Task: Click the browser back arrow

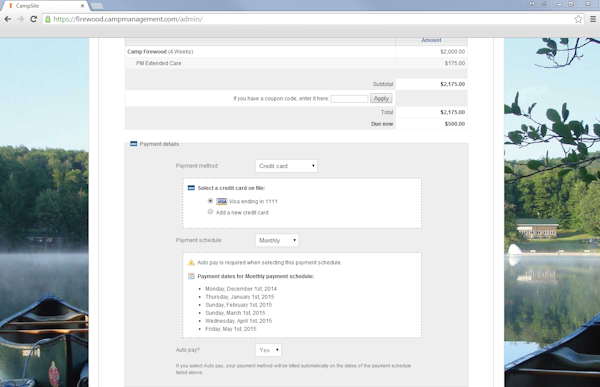Action: pyautogui.click(x=8, y=19)
